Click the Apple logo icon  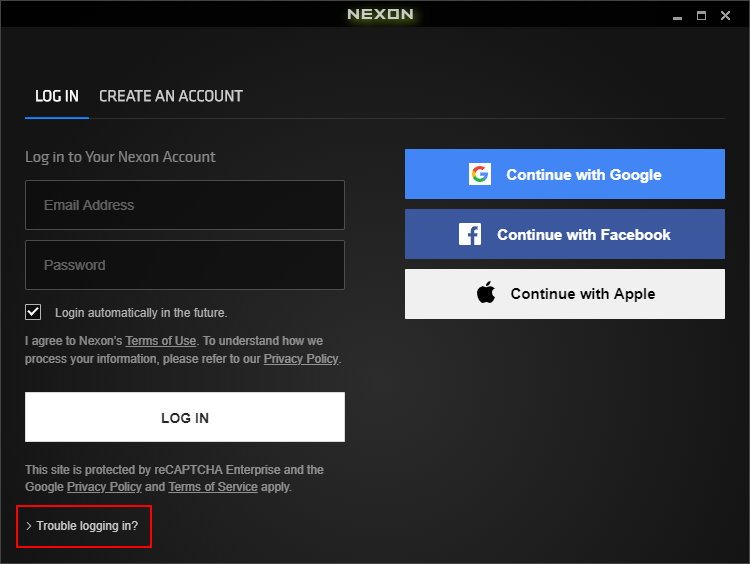[486, 292]
